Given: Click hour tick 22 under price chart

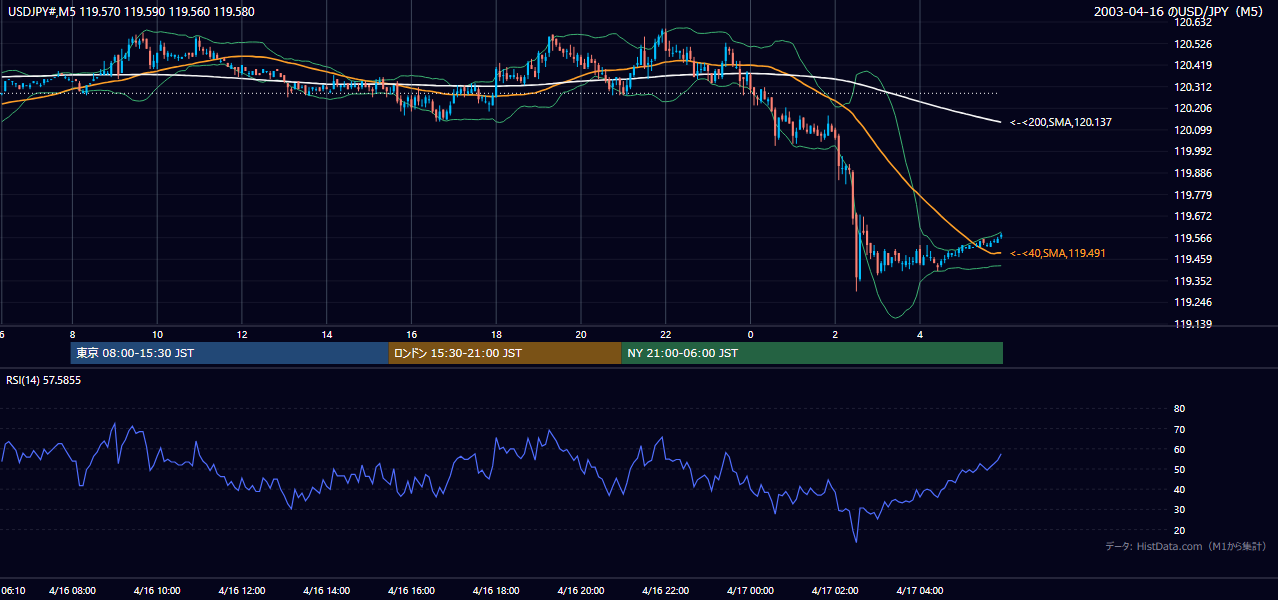Looking at the screenshot, I should click(x=666, y=334).
